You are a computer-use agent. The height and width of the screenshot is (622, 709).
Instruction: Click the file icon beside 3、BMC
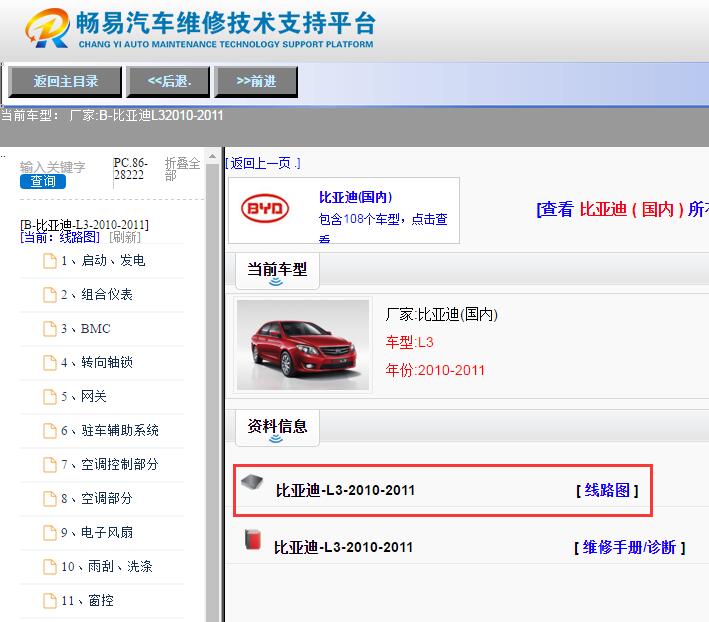(50, 329)
